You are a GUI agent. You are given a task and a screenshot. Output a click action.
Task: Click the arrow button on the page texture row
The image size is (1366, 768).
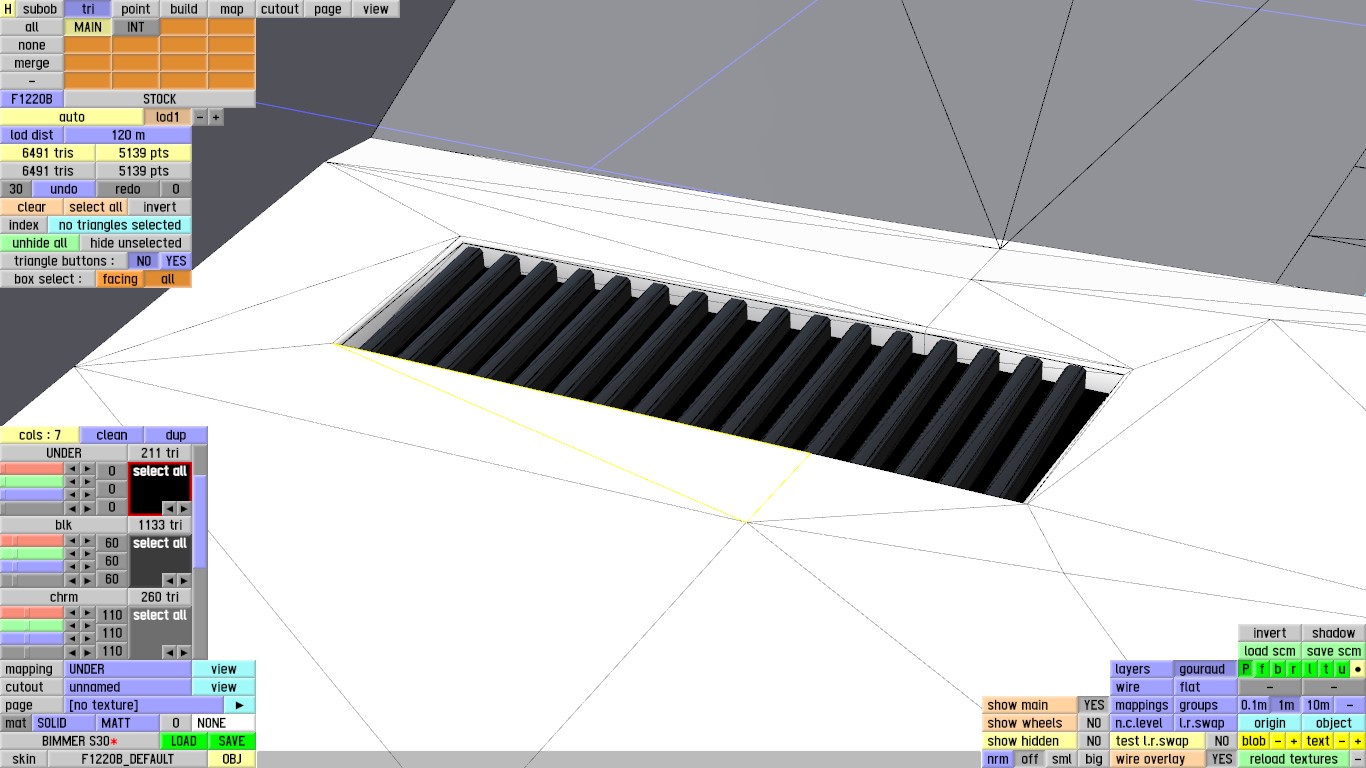[x=239, y=705]
